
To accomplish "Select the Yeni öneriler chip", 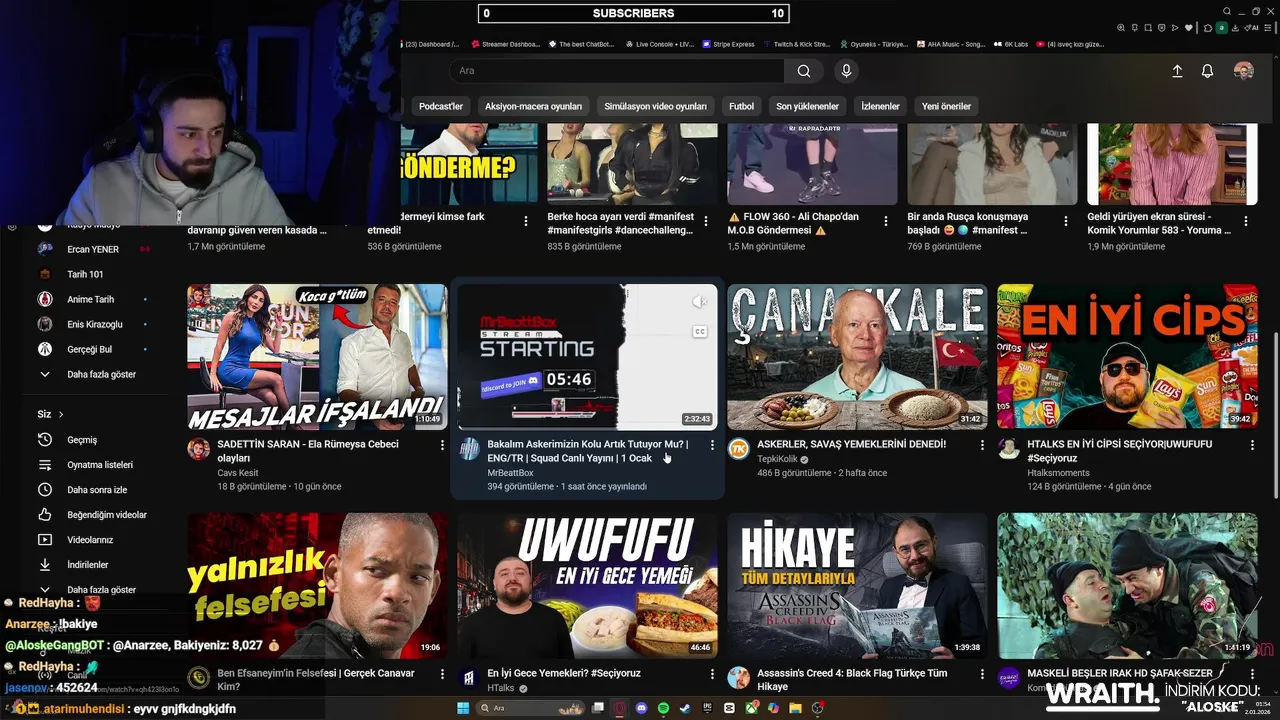I will point(946,106).
